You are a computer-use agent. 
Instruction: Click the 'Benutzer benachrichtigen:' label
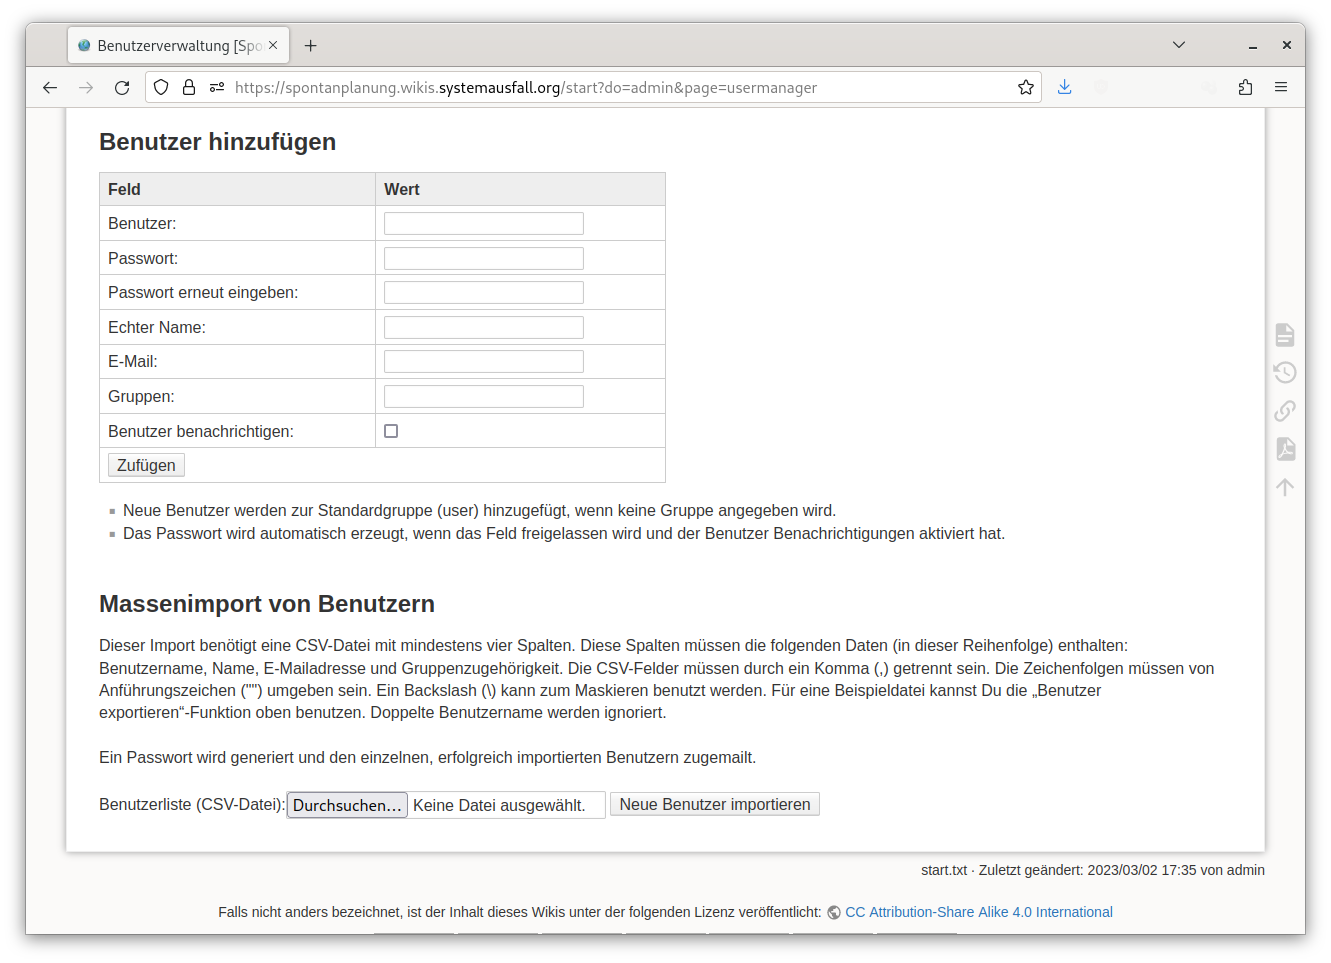201,431
